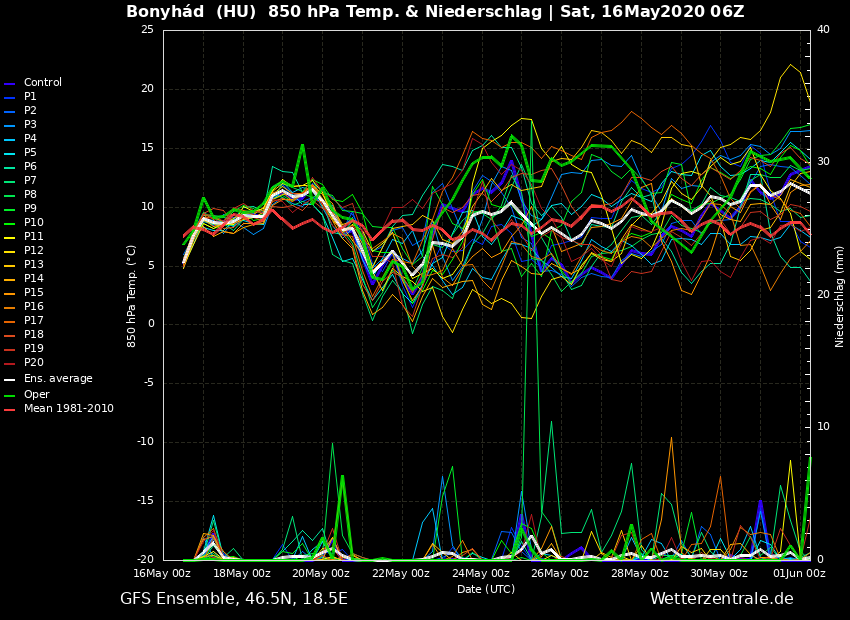Select the P10 legend entry
The height and width of the screenshot is (620, 850).
point(33,223)
